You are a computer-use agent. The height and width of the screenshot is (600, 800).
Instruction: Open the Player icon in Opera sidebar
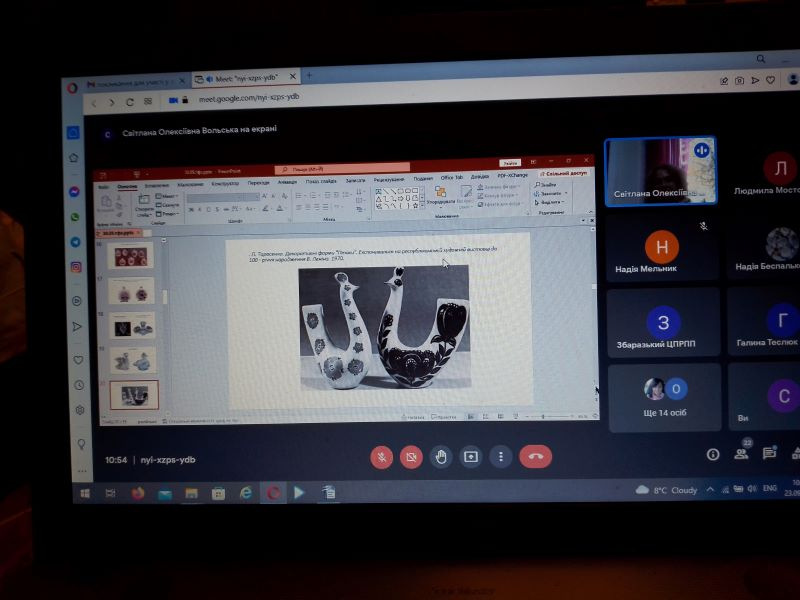click(77, 301)
